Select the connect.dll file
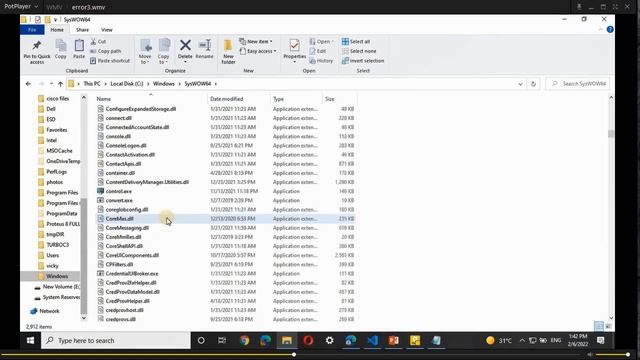Screen dimensions: 640x360 [x=225, y=118]
